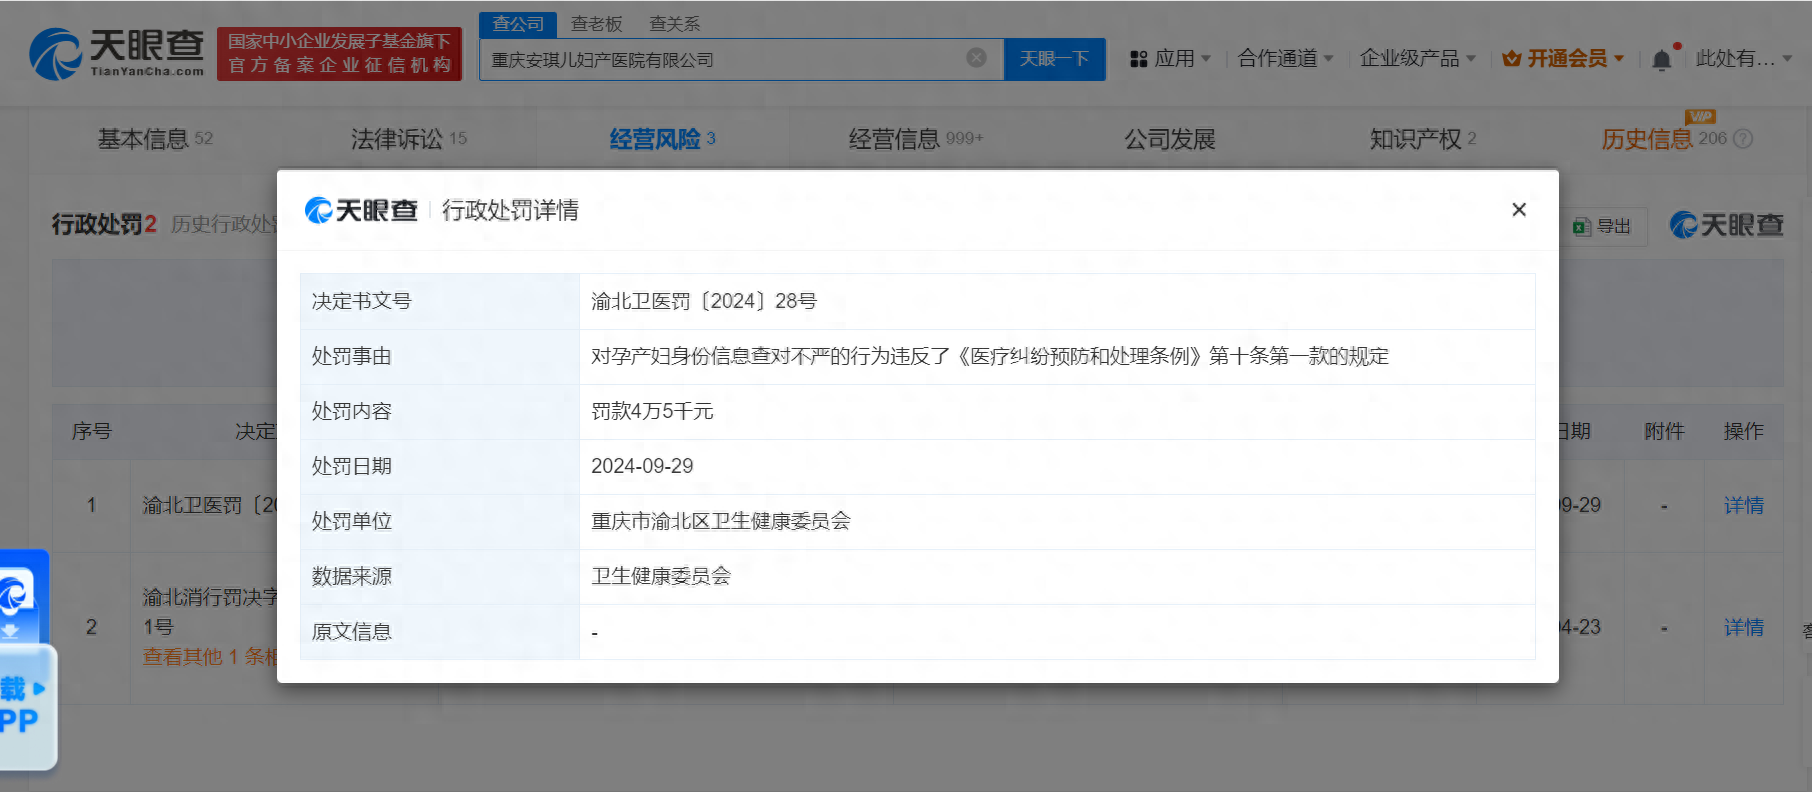Screen dimensions: 1812x792
Task: Open the 合作通道 dropdown menu
Action: coord(1285,59)
